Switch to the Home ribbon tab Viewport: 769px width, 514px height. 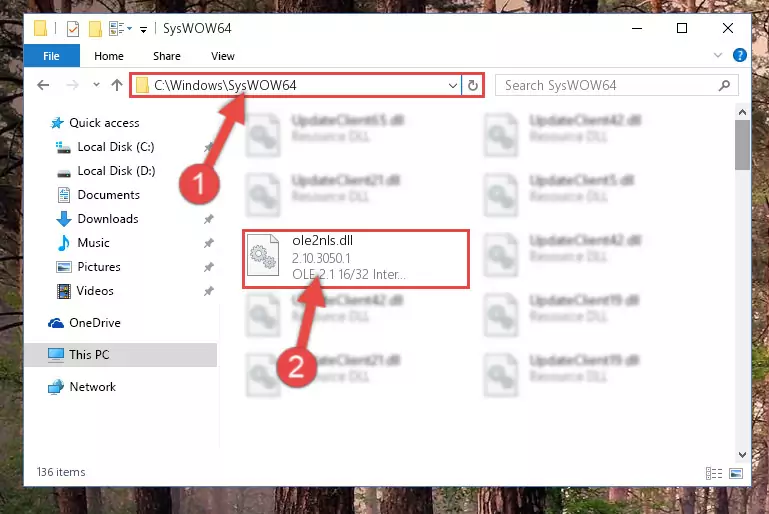pyautogui.click(x=109, y=56)
